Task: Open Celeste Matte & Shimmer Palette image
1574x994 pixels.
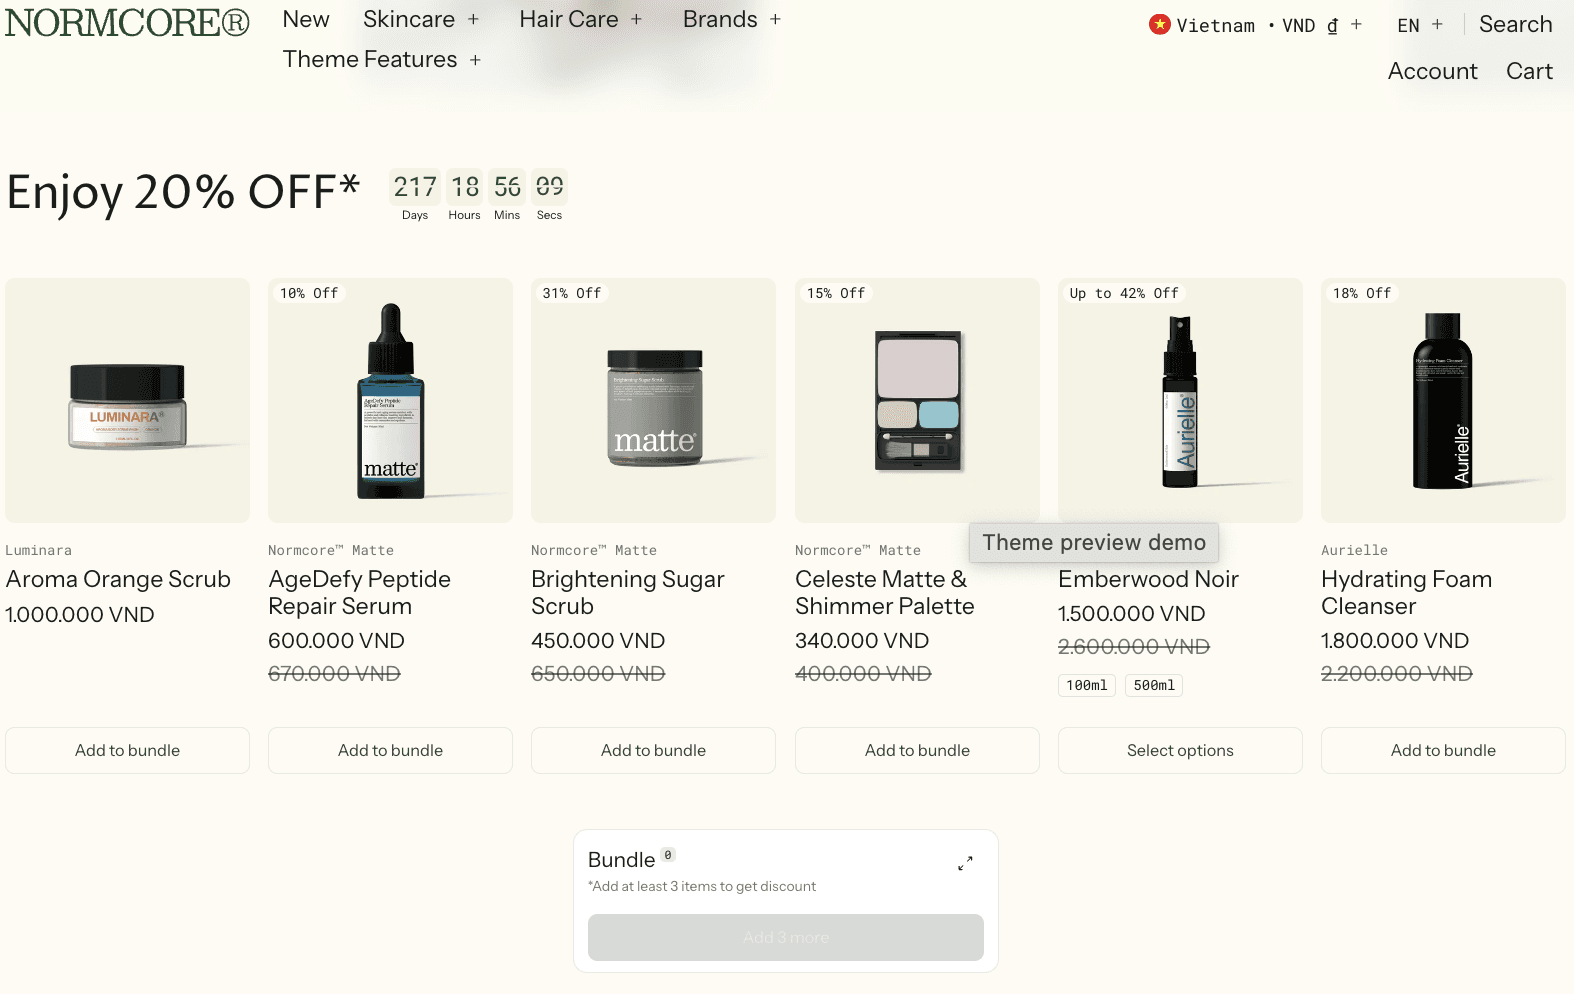Action: (x=917, y=400)
